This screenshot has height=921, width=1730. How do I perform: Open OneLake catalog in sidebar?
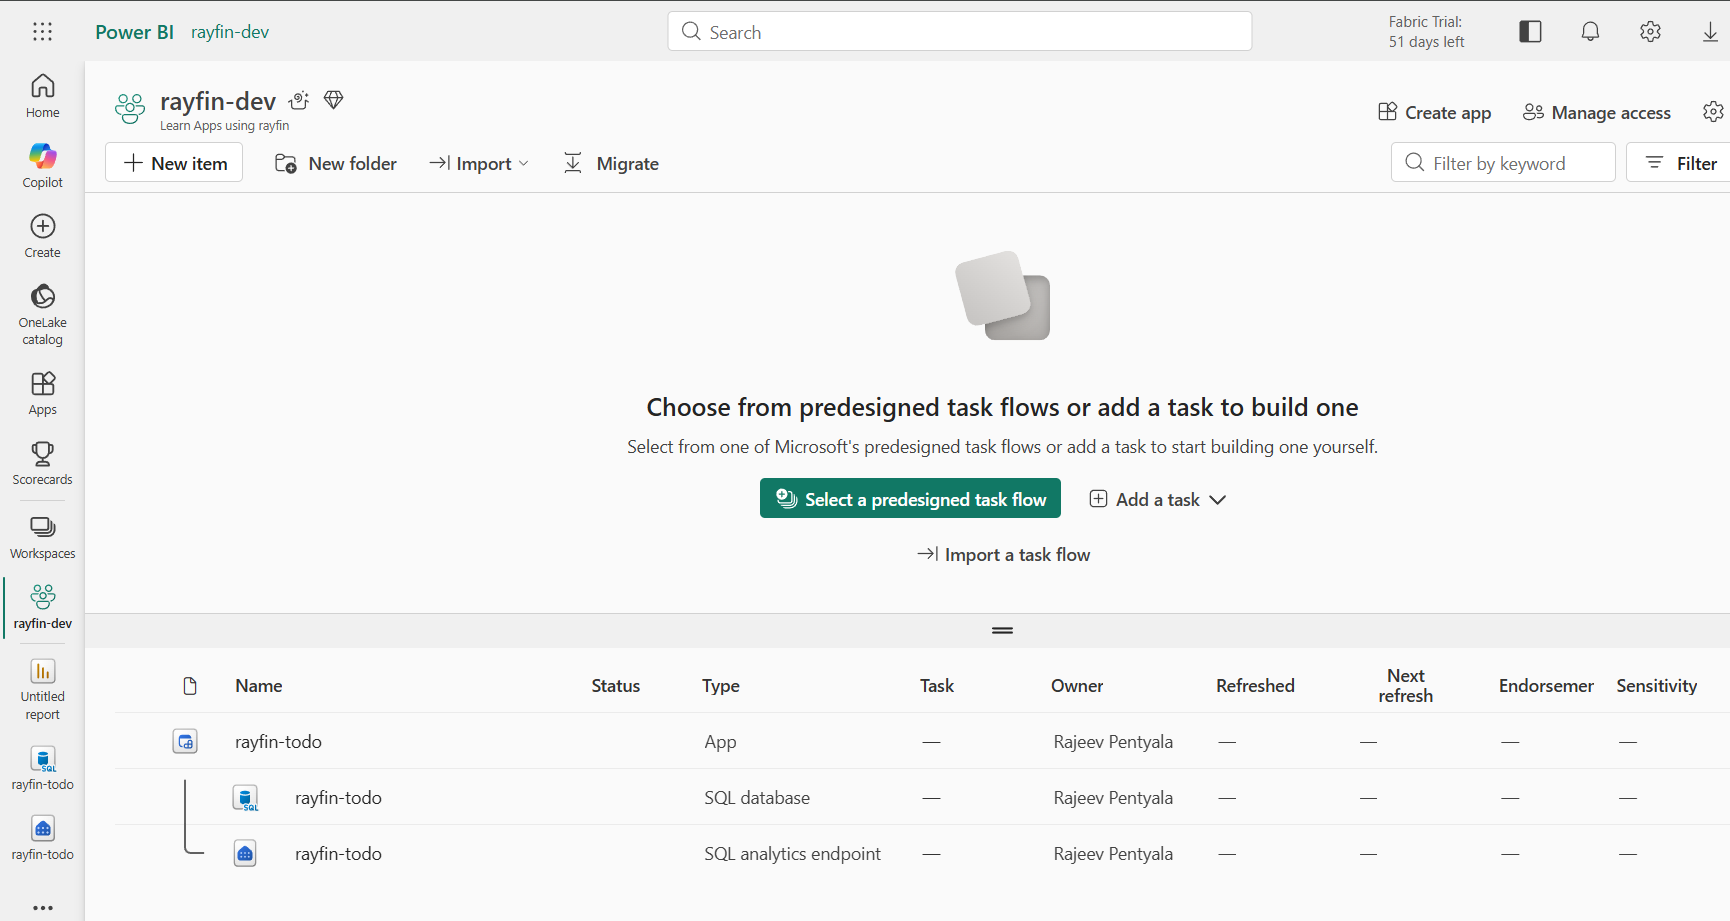tap(42, 314)
